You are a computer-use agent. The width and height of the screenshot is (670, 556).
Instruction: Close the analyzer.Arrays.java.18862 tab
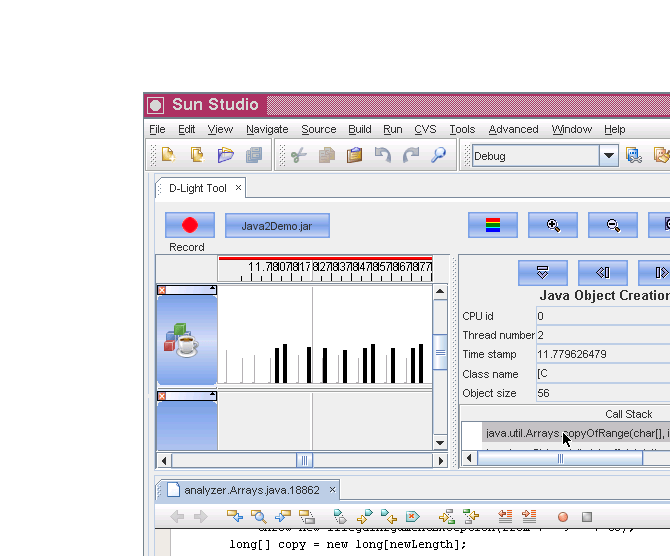pos(332,490)
